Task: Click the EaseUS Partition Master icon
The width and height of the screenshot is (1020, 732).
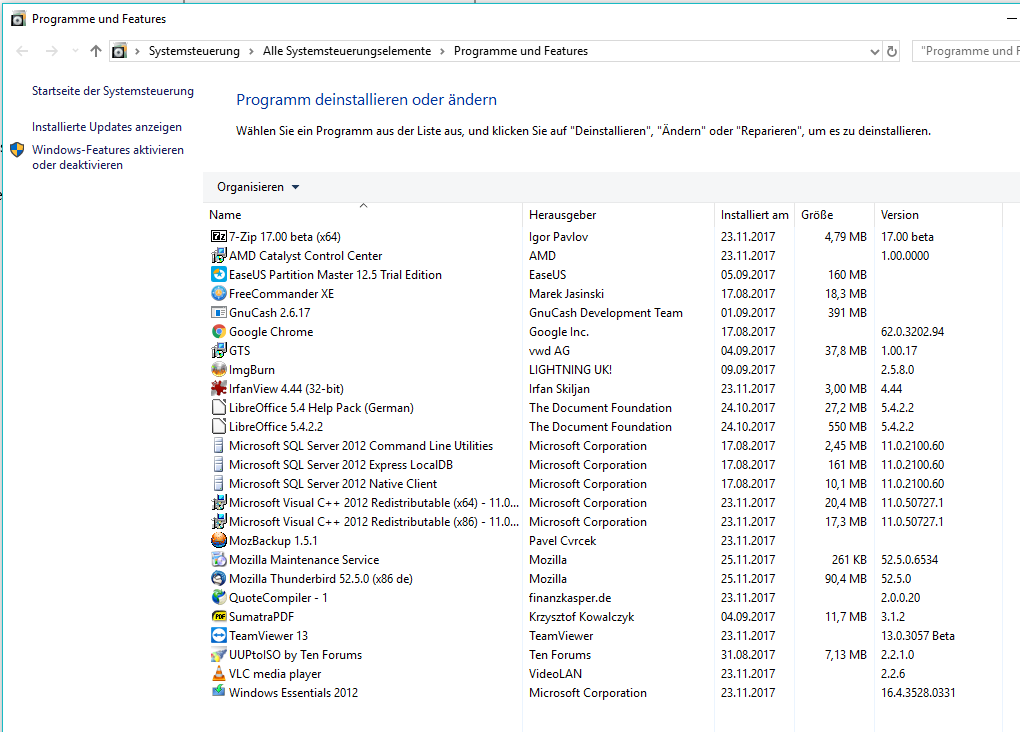Action: click(219, 274)
